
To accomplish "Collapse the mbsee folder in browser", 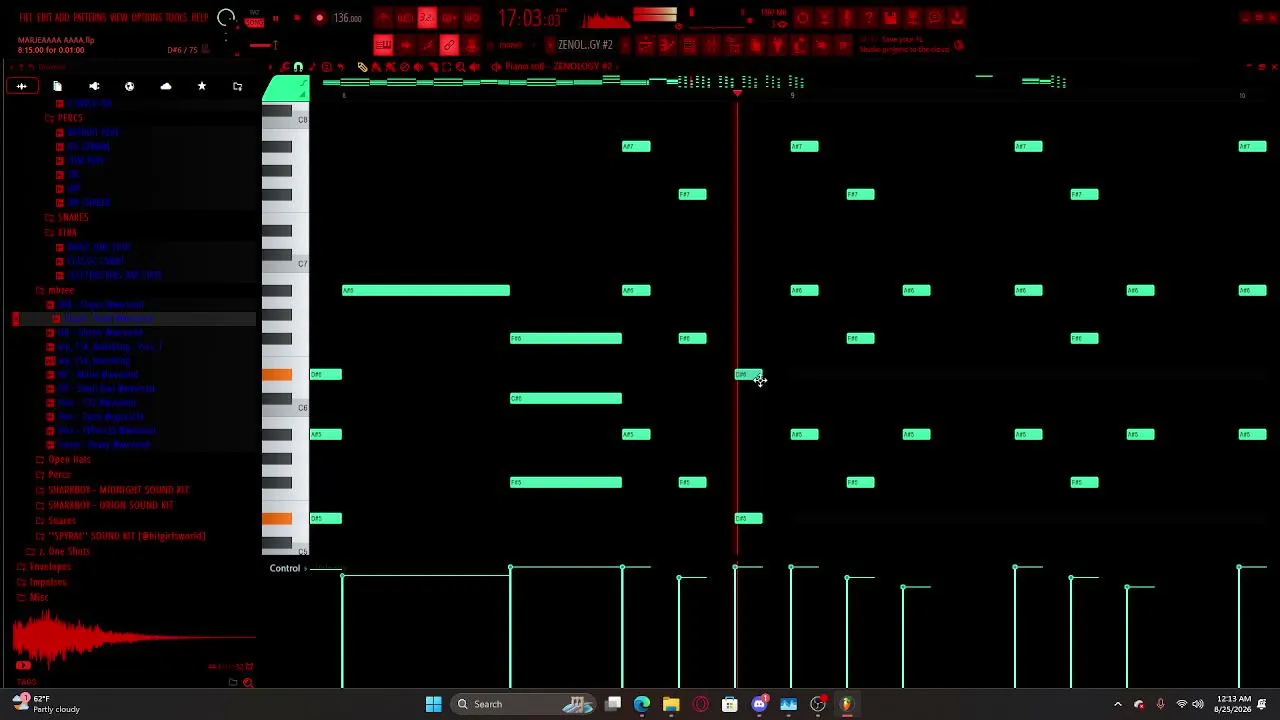I will pyautogui.click(x=60, y=290).
